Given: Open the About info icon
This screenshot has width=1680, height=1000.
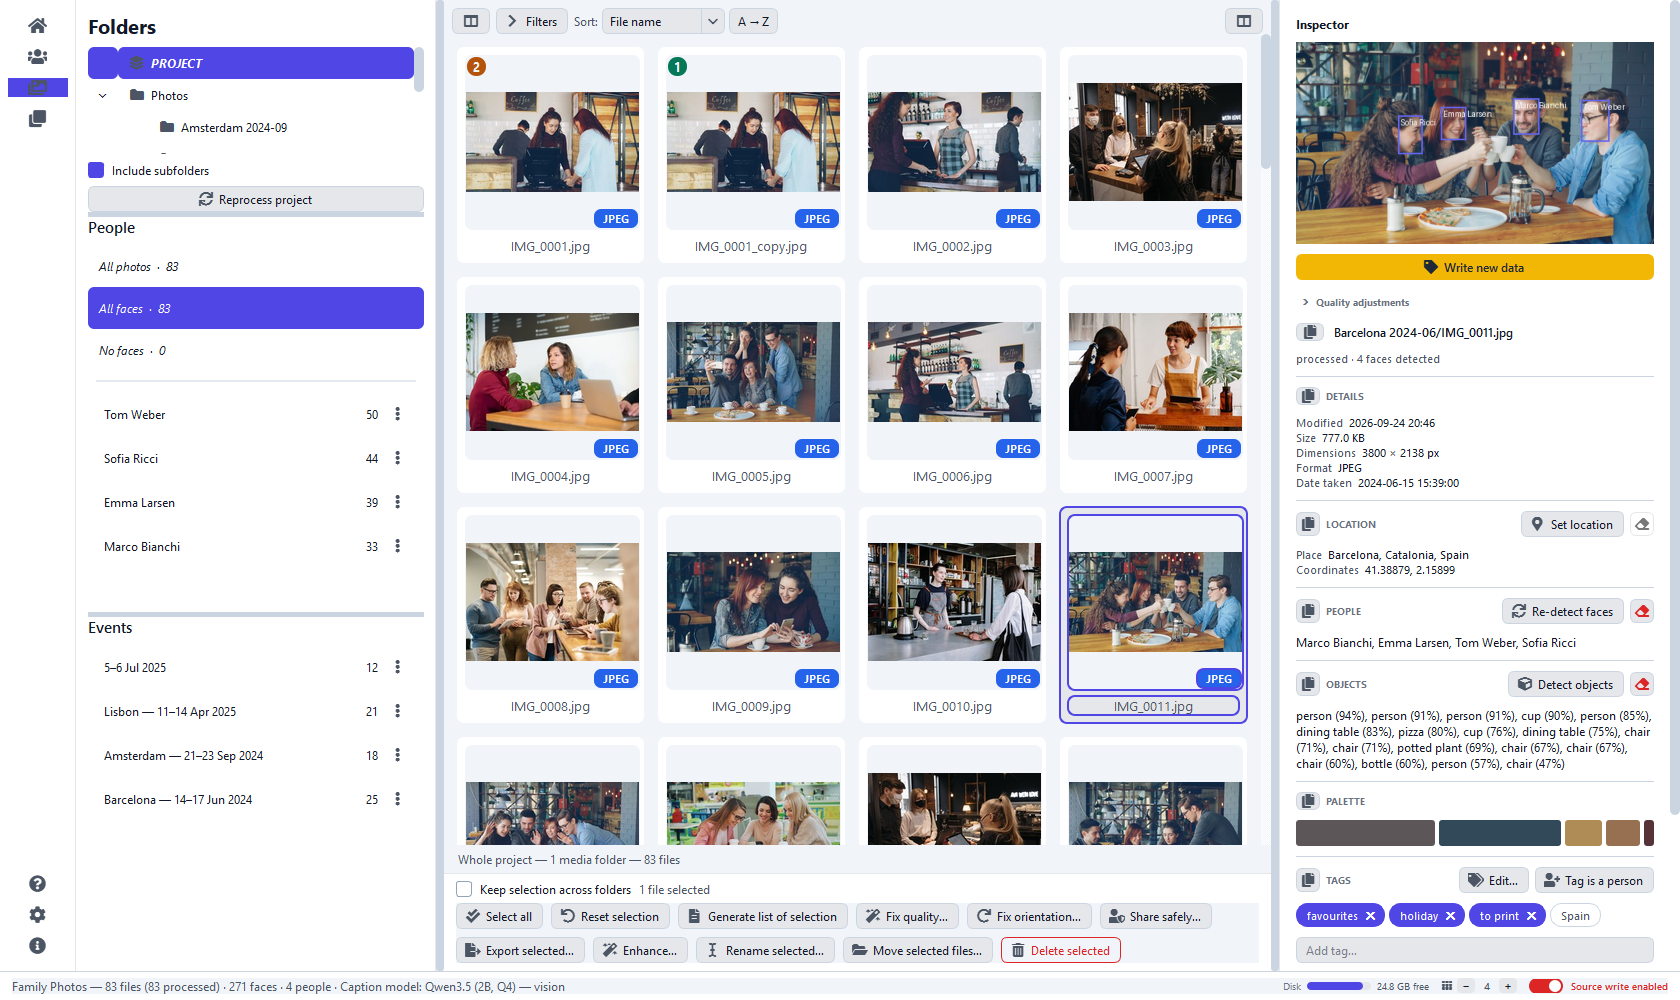Looking at the screenshot, I should pos(37,946).
